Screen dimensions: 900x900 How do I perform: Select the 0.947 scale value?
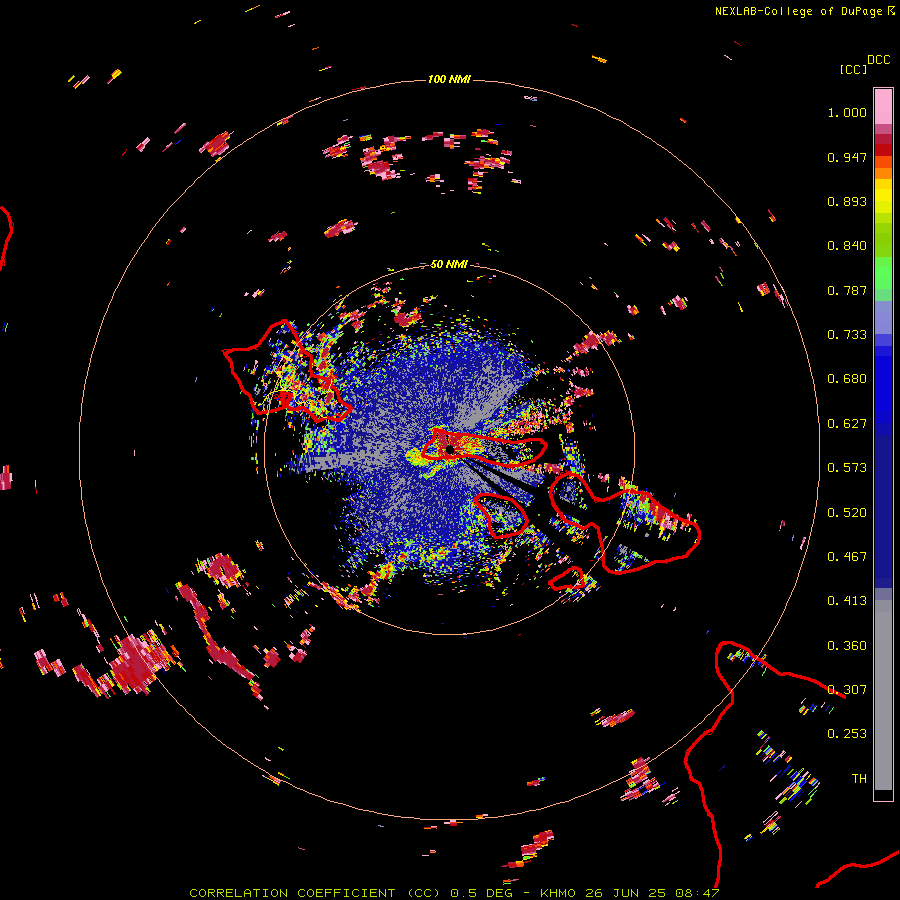[847, 157]
